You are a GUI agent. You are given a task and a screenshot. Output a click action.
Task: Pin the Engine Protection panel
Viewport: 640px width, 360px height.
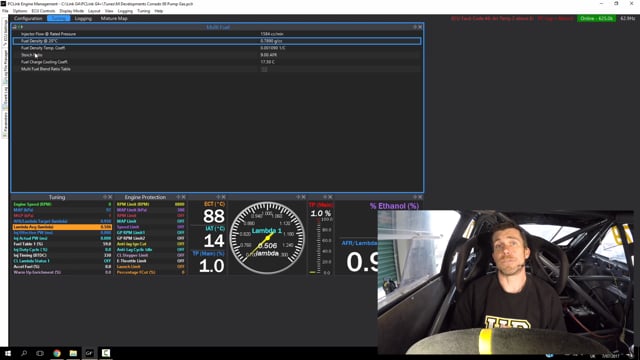(x=178, y=197)
